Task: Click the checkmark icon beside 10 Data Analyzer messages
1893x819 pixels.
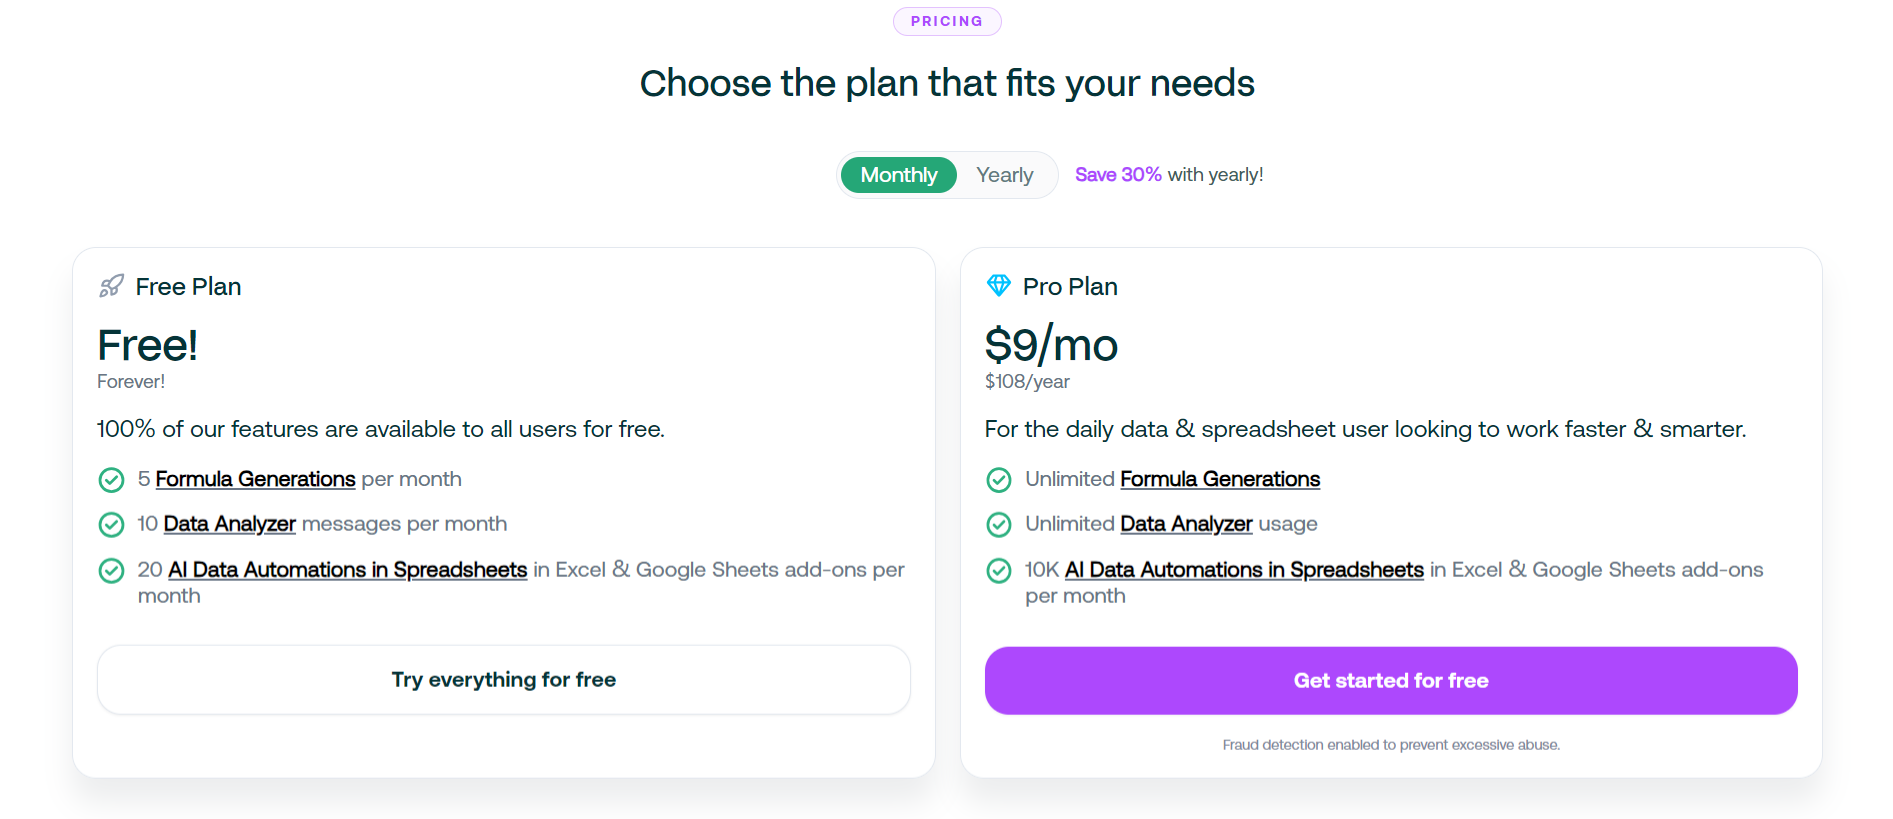Action: pyautogui.click(x=111, y=524)
